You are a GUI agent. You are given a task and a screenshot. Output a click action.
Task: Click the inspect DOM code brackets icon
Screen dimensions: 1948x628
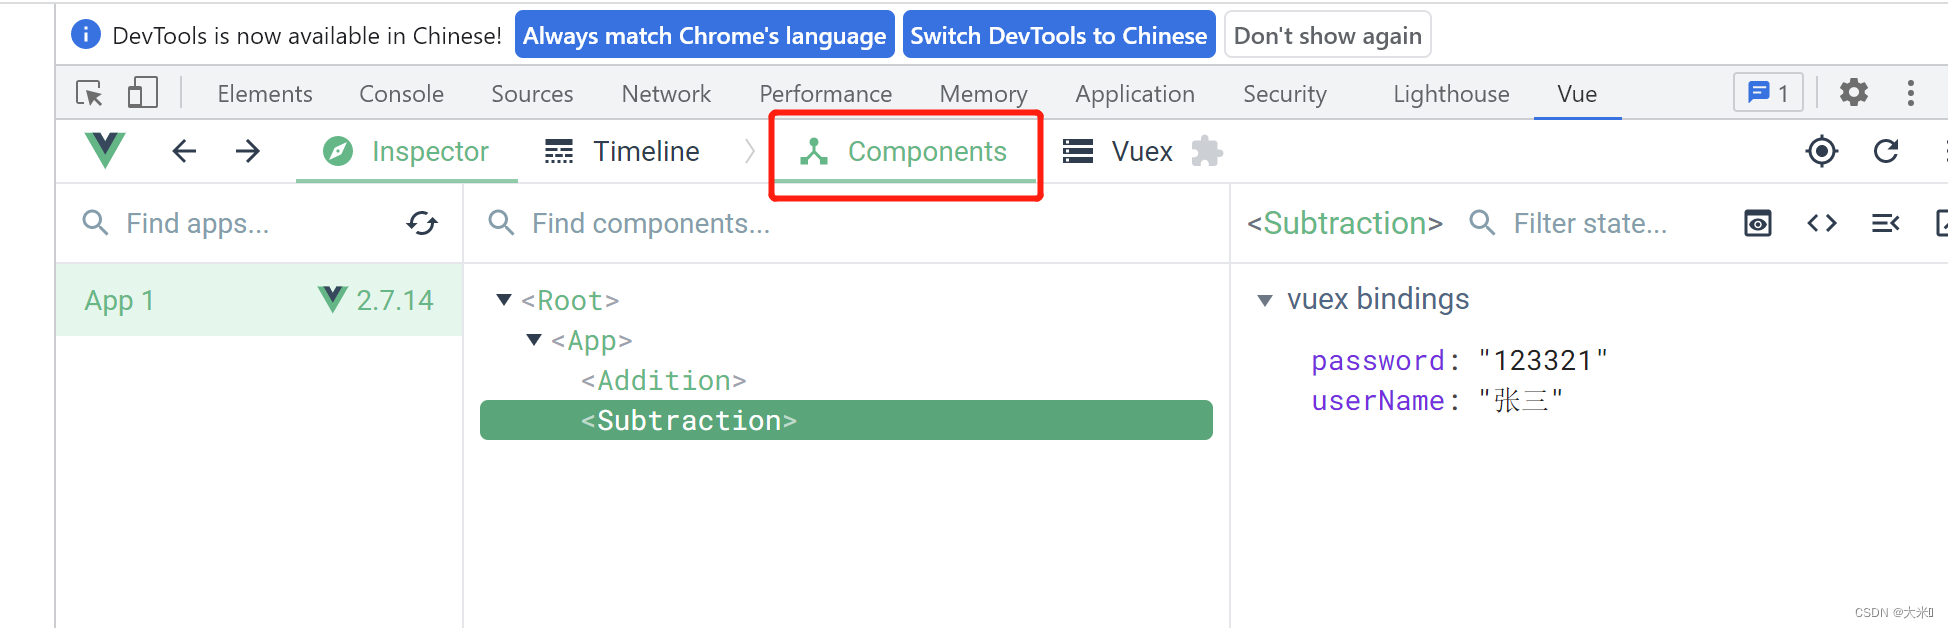1822,223
